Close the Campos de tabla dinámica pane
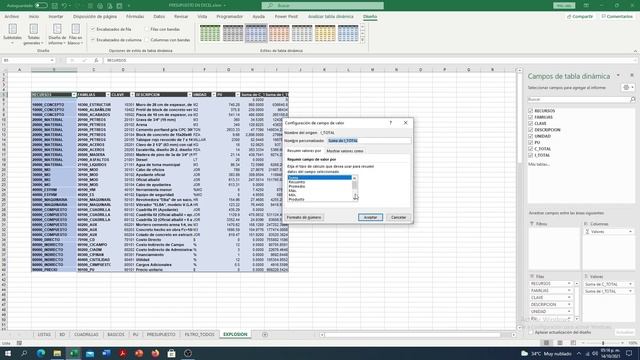640x360 pixels. pyautogui.click(x=632, y=76)
